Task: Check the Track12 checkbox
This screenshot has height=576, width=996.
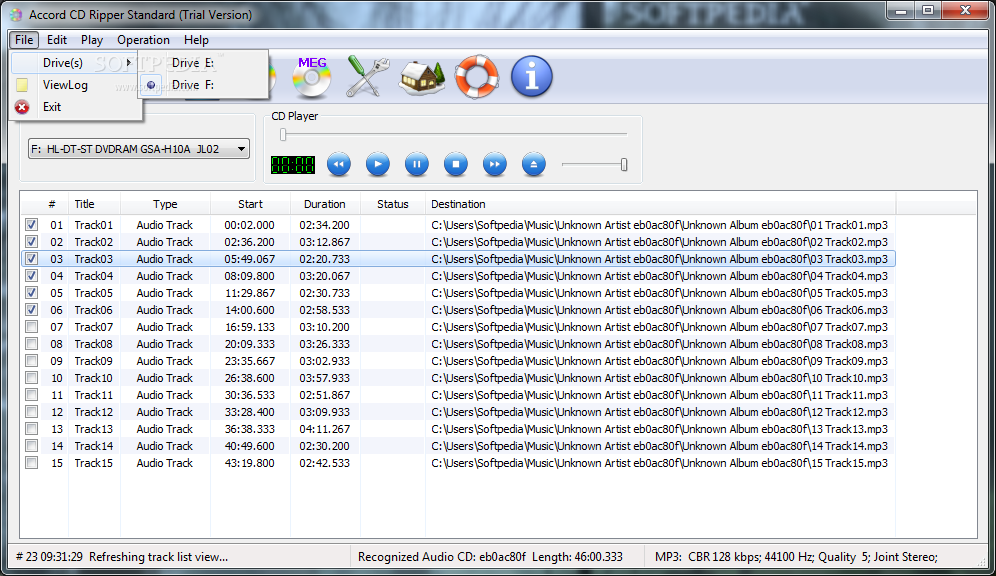Action: click(x=31, y=412)
